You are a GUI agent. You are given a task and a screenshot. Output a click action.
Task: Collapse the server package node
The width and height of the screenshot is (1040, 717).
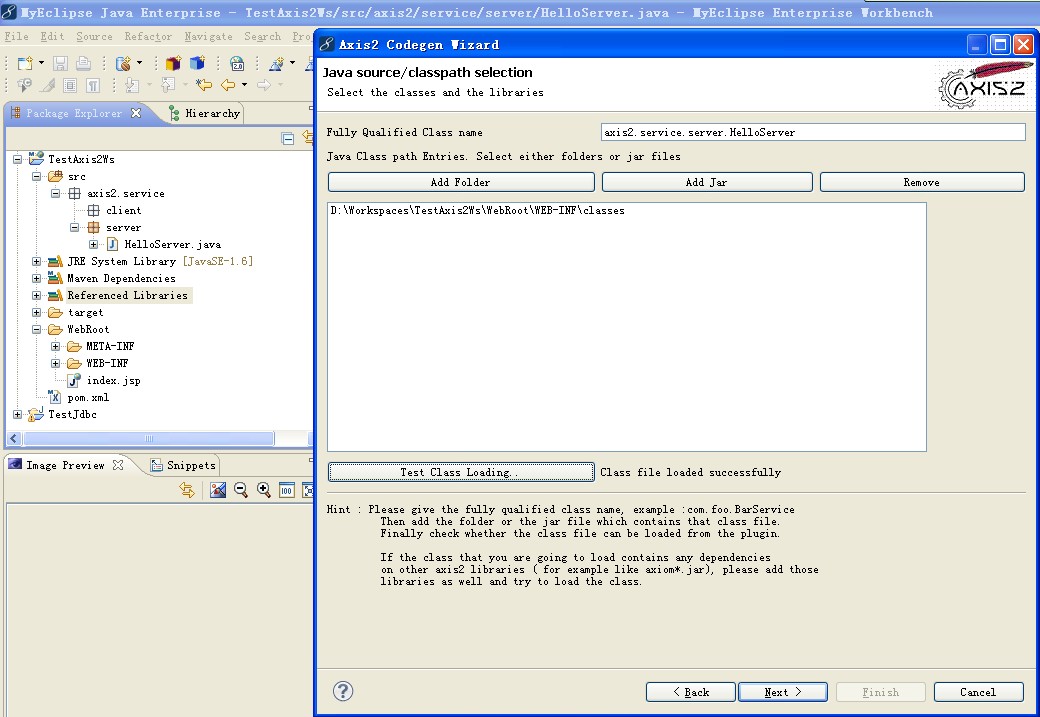[x=75, y=228]
